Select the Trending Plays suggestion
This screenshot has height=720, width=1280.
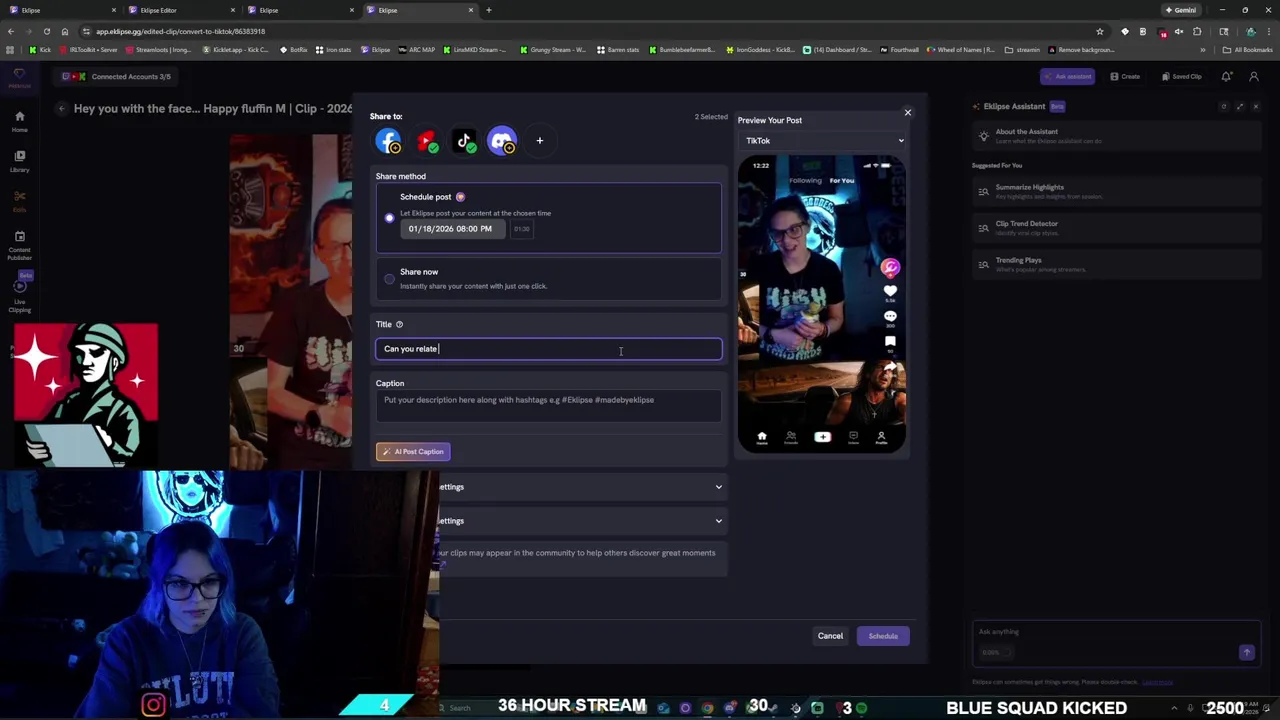[1117, 264]
